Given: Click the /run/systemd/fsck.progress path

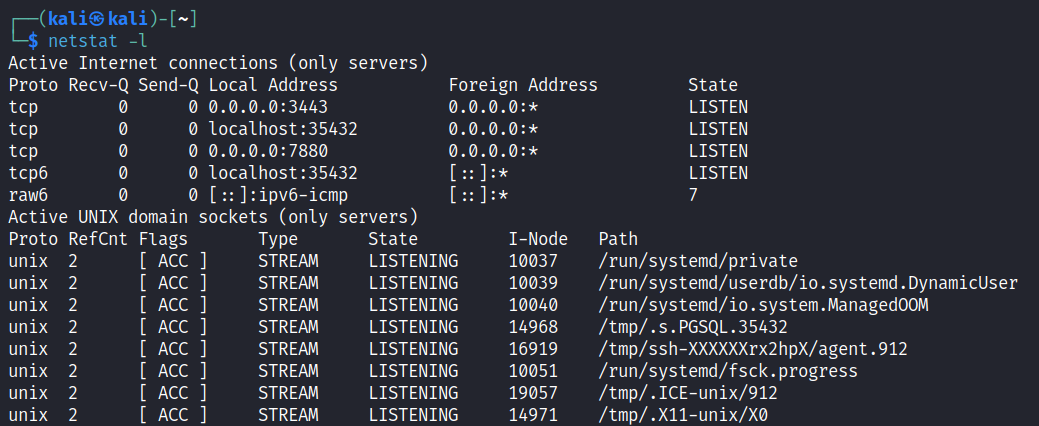Looking at the screenshot, I should point(727,371).
